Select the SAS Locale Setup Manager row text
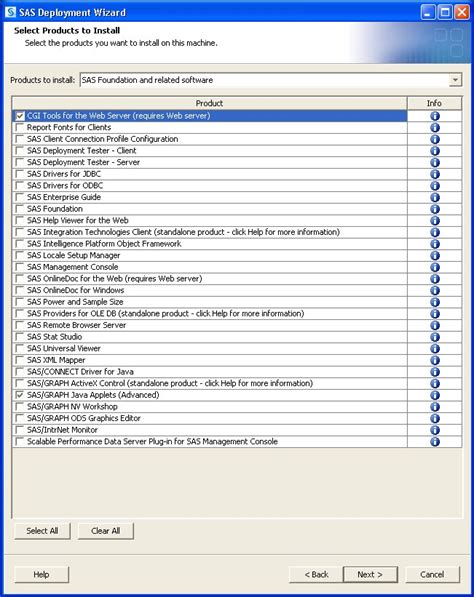This screenshot has width=474, height=597. pyautogui.click(x=73, y=255)
